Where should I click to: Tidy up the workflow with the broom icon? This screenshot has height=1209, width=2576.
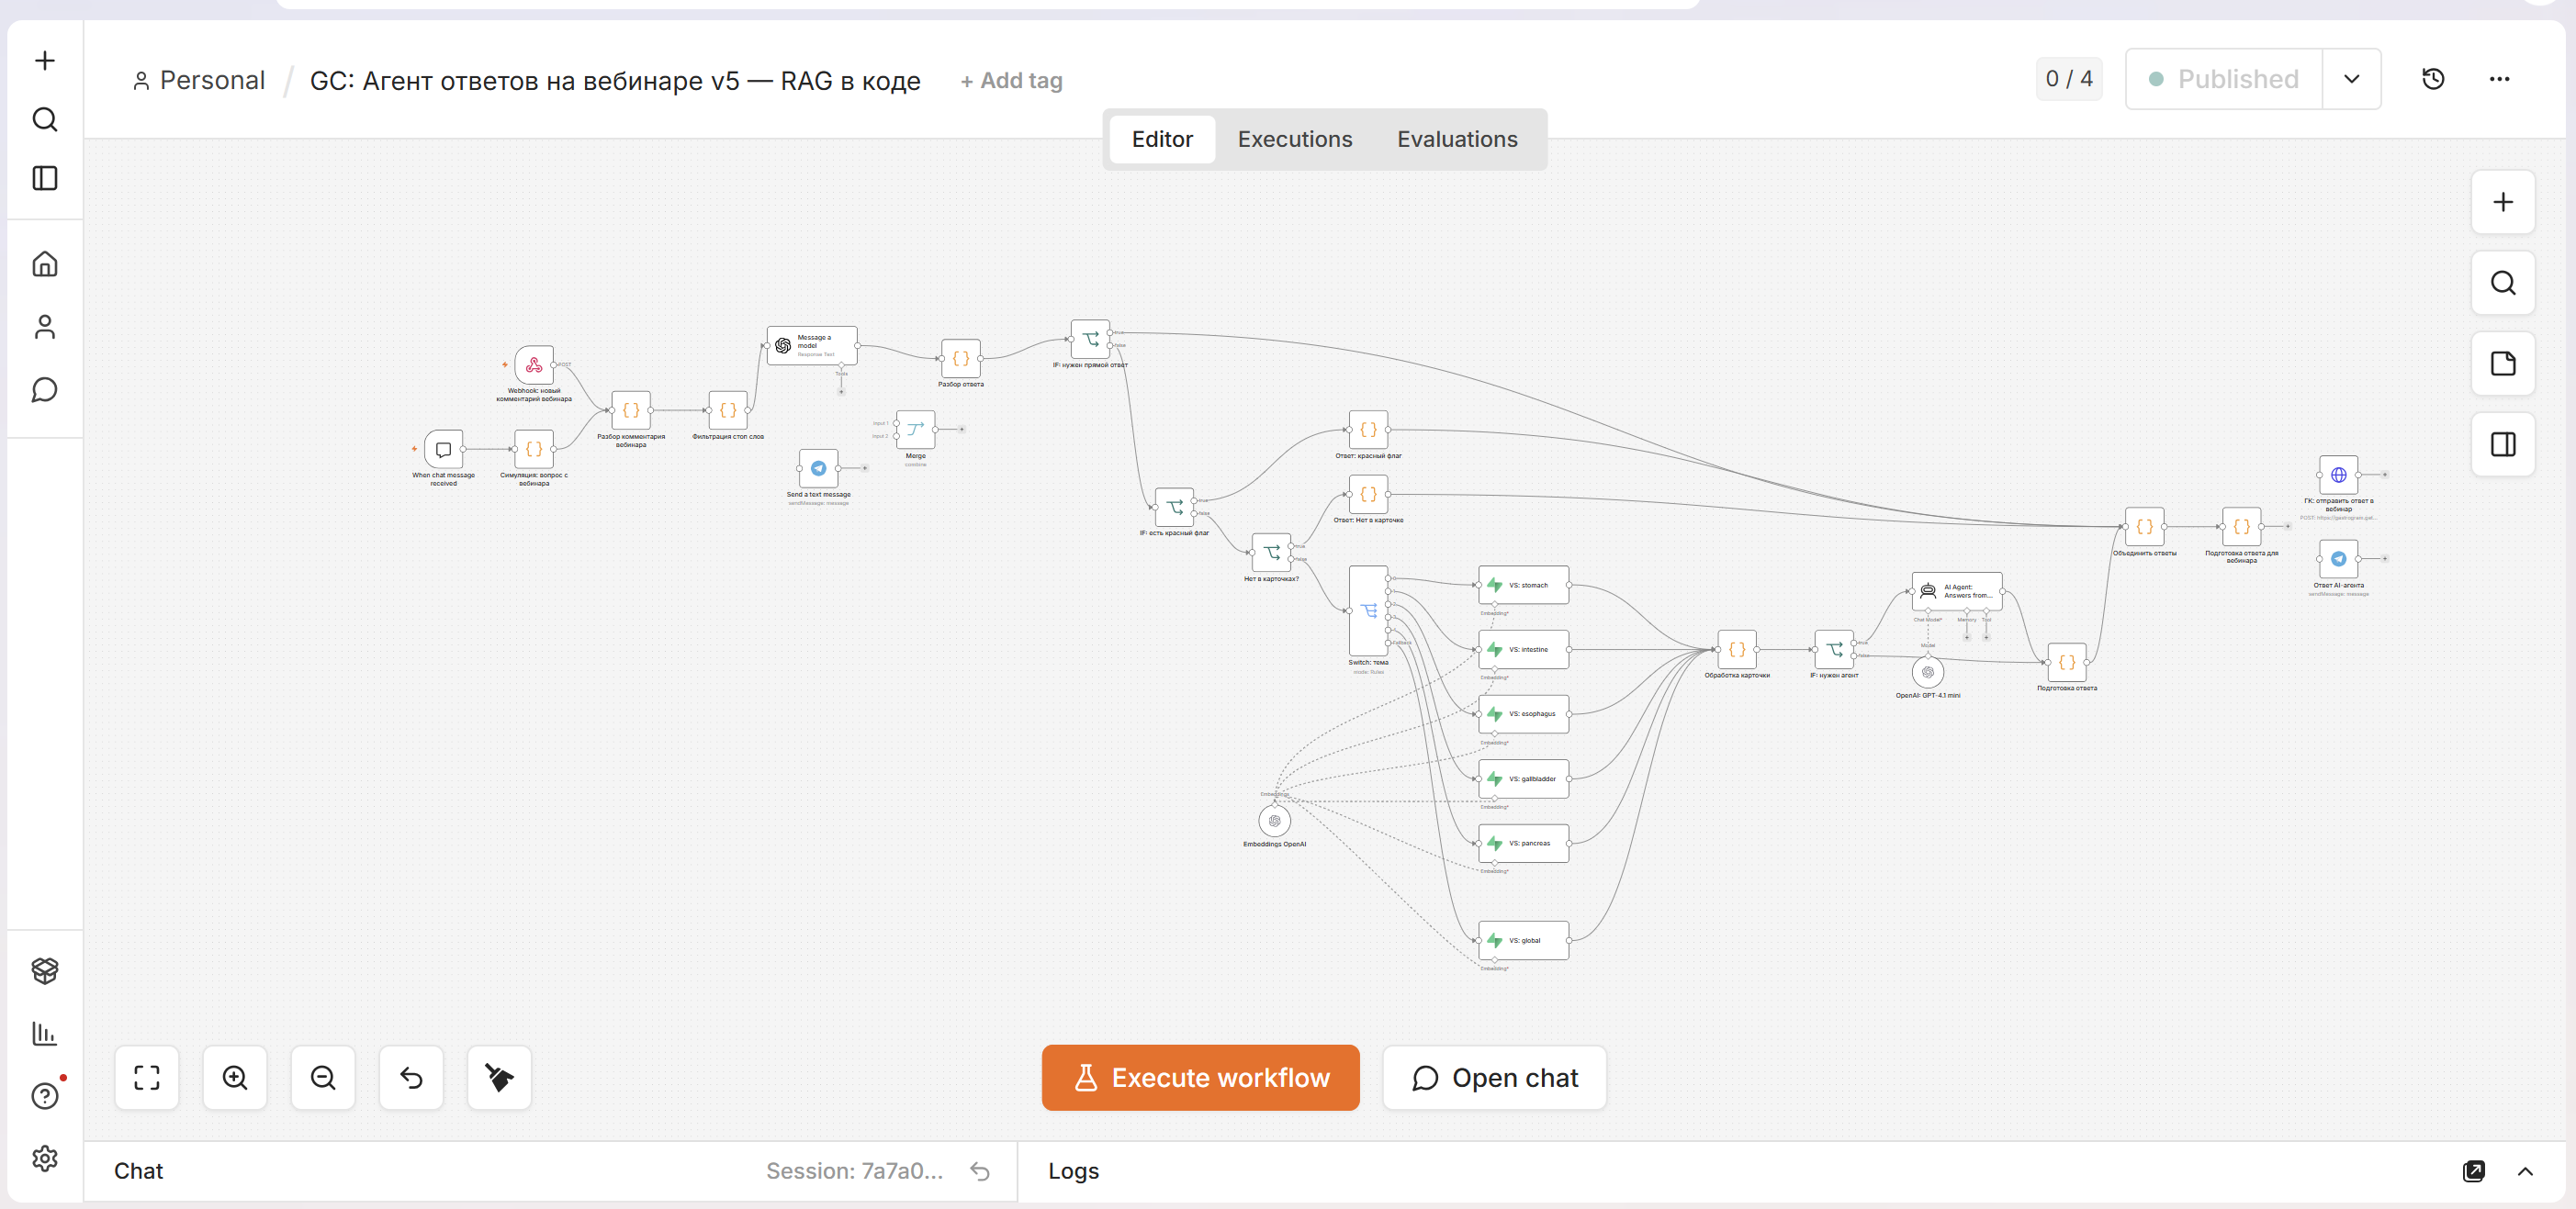pyautogui.click(x=499, y=1077)
